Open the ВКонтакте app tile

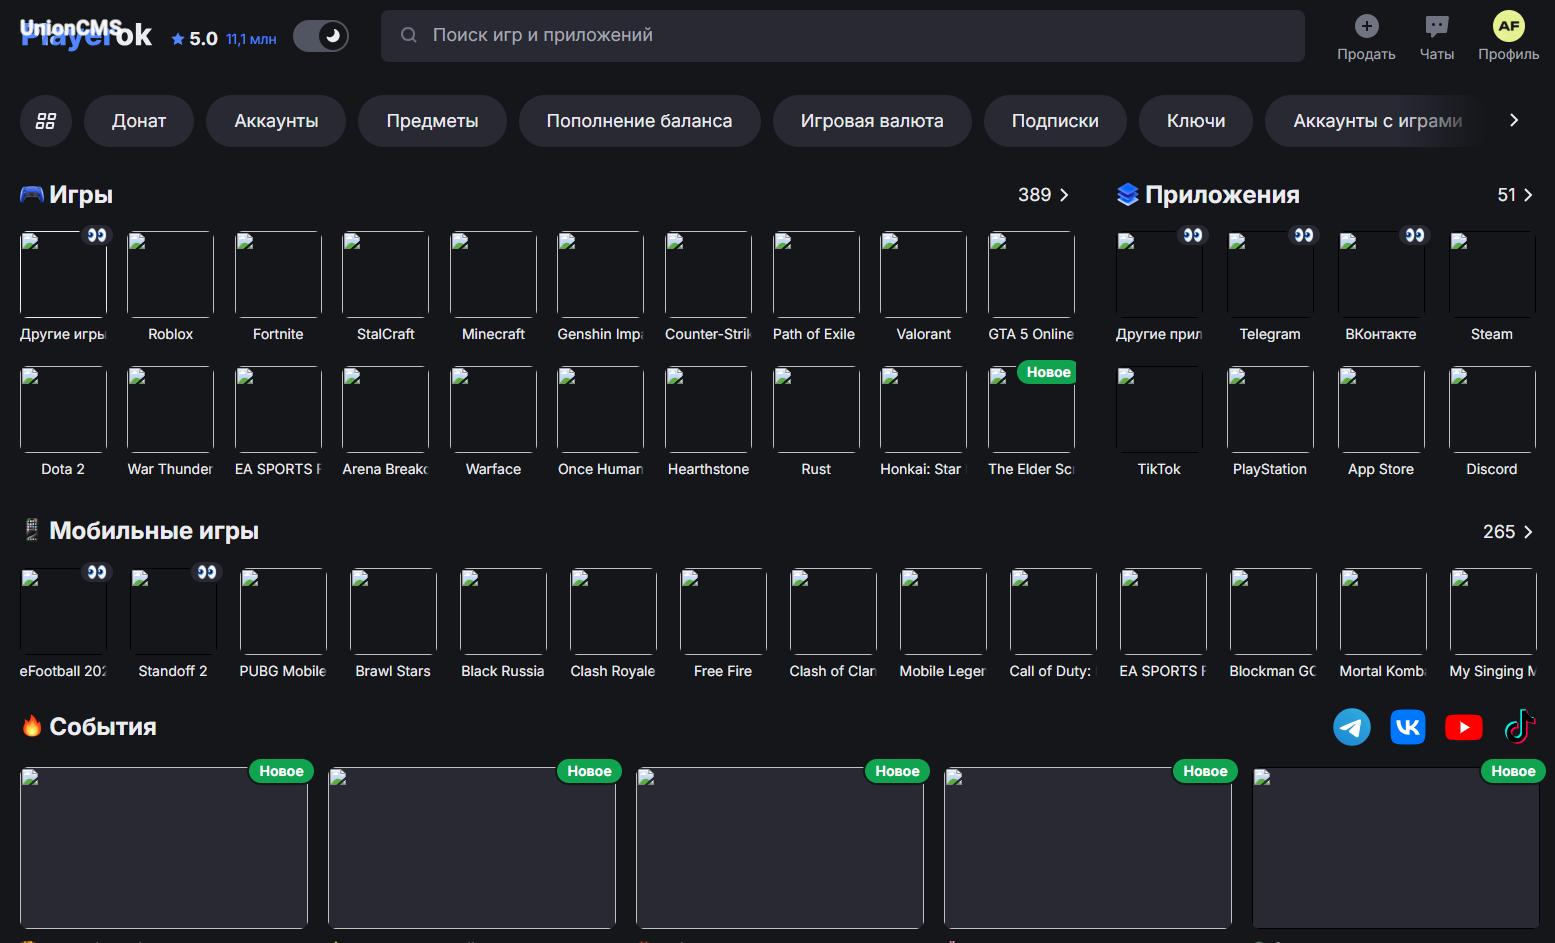pos(1381,288)
